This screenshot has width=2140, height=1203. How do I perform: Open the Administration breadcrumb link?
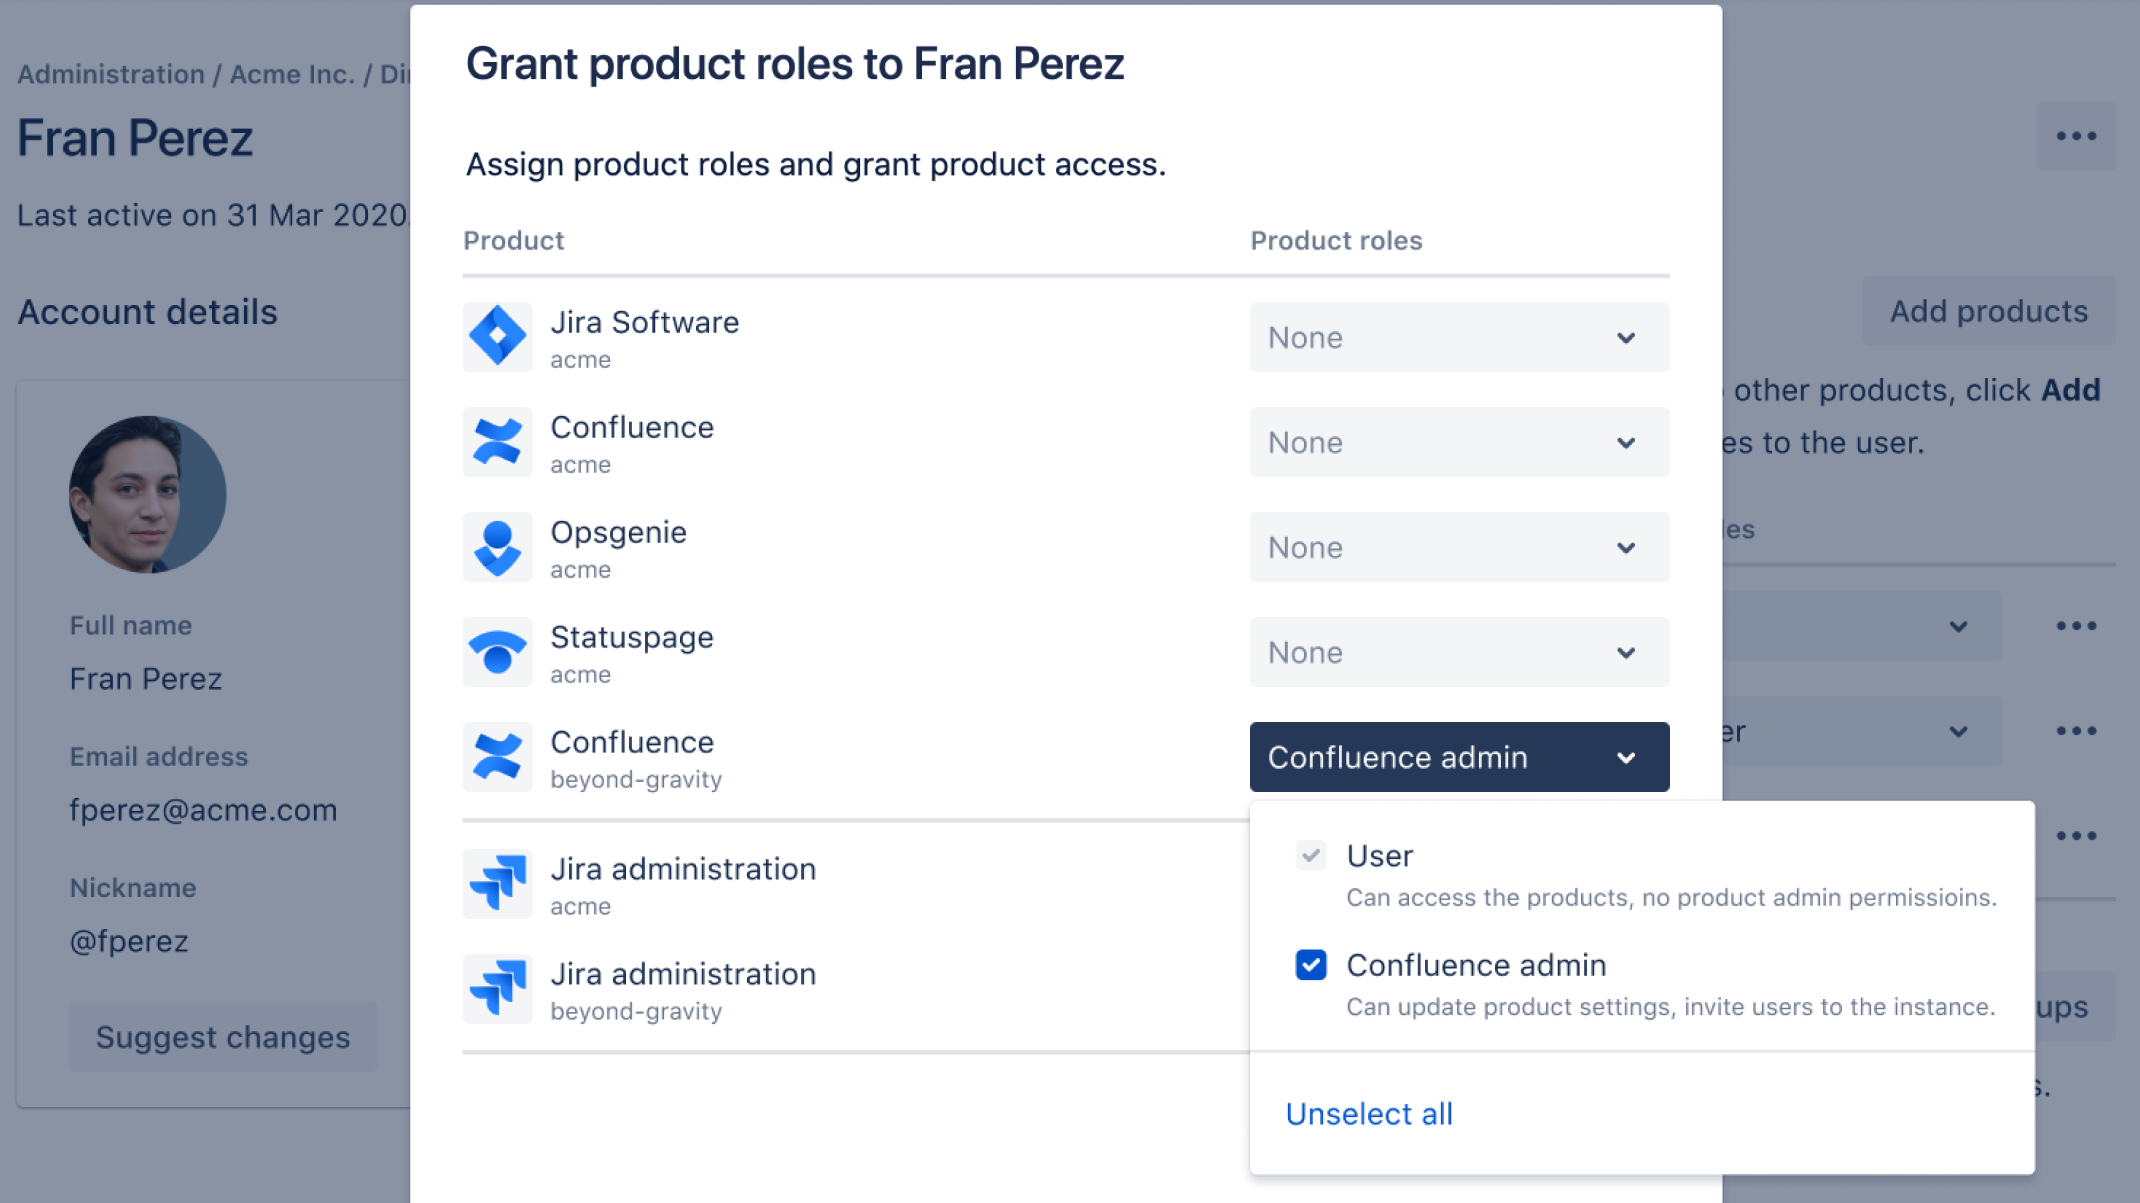coord(110,73)
